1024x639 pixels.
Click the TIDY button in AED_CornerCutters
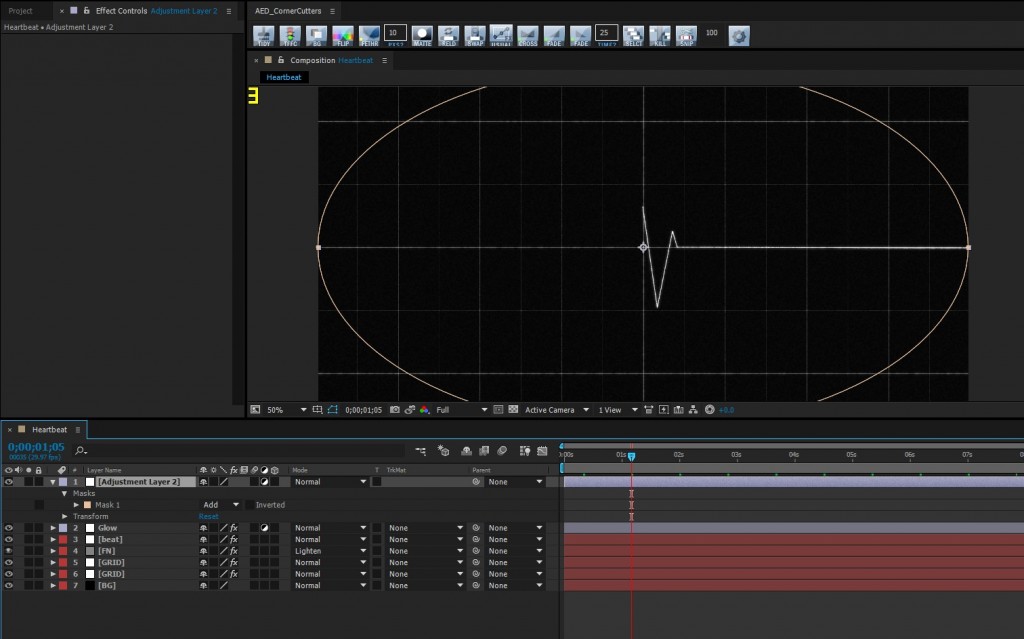[x=265, y=36]
